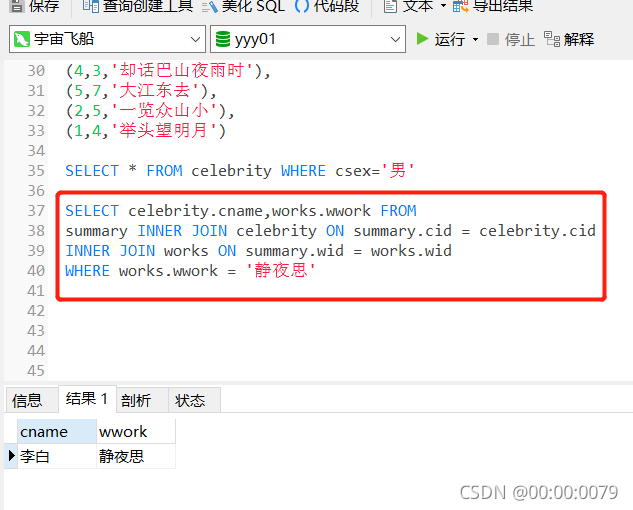This screenshot has height=510, width=633.
Task: Expand the Text (文本) dropdown arrow
Action: coord(443,6)
